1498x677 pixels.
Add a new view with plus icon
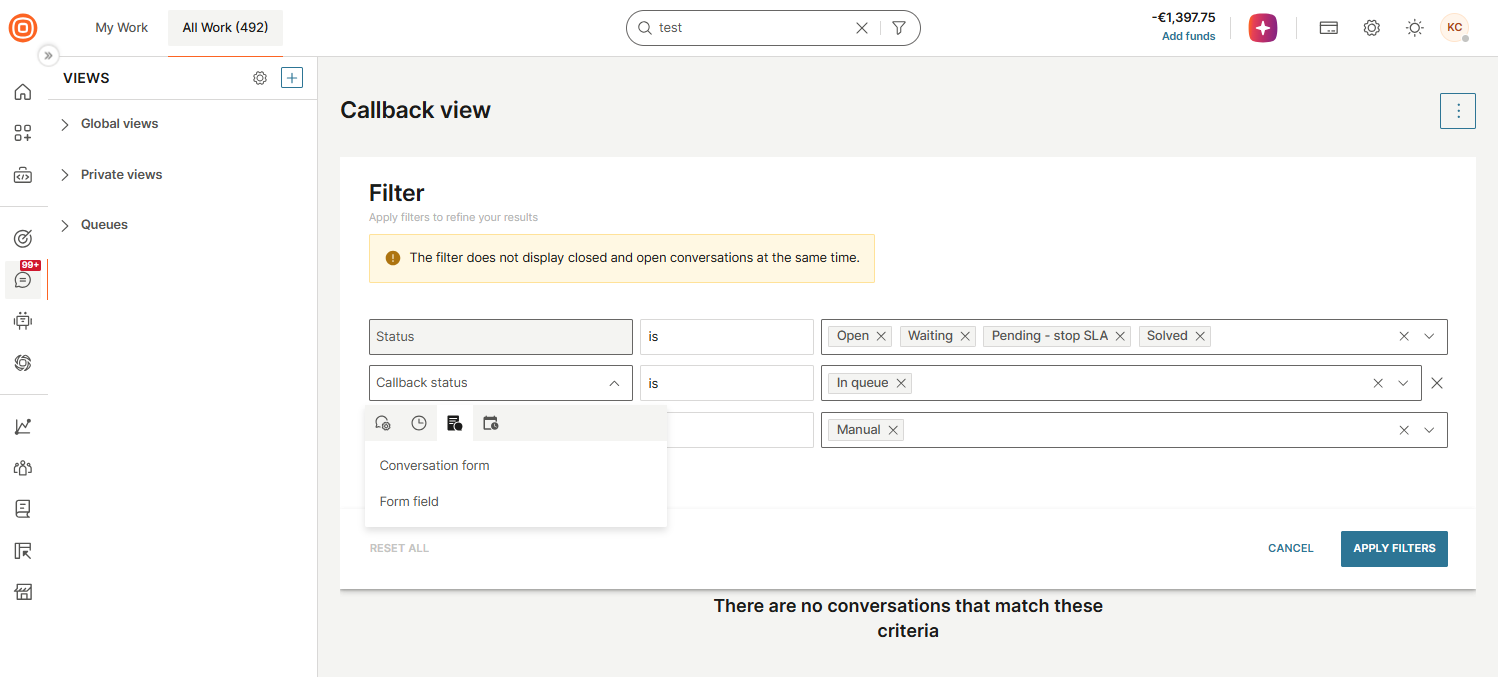292,78
